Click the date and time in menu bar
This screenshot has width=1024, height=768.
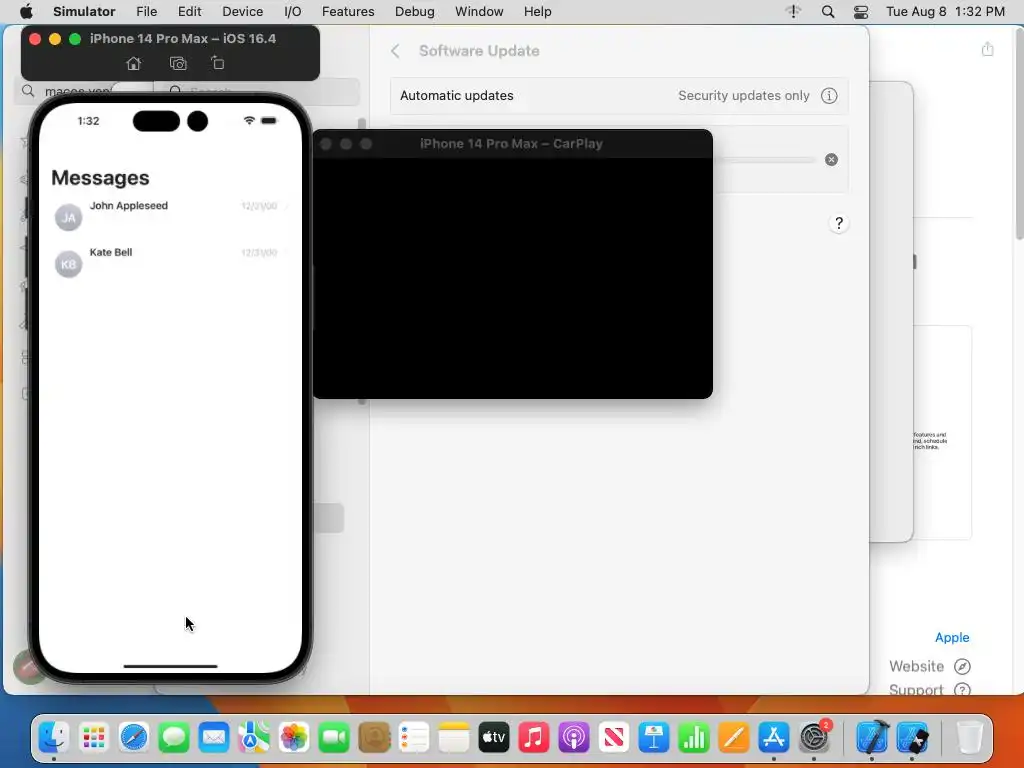(945, 12)
